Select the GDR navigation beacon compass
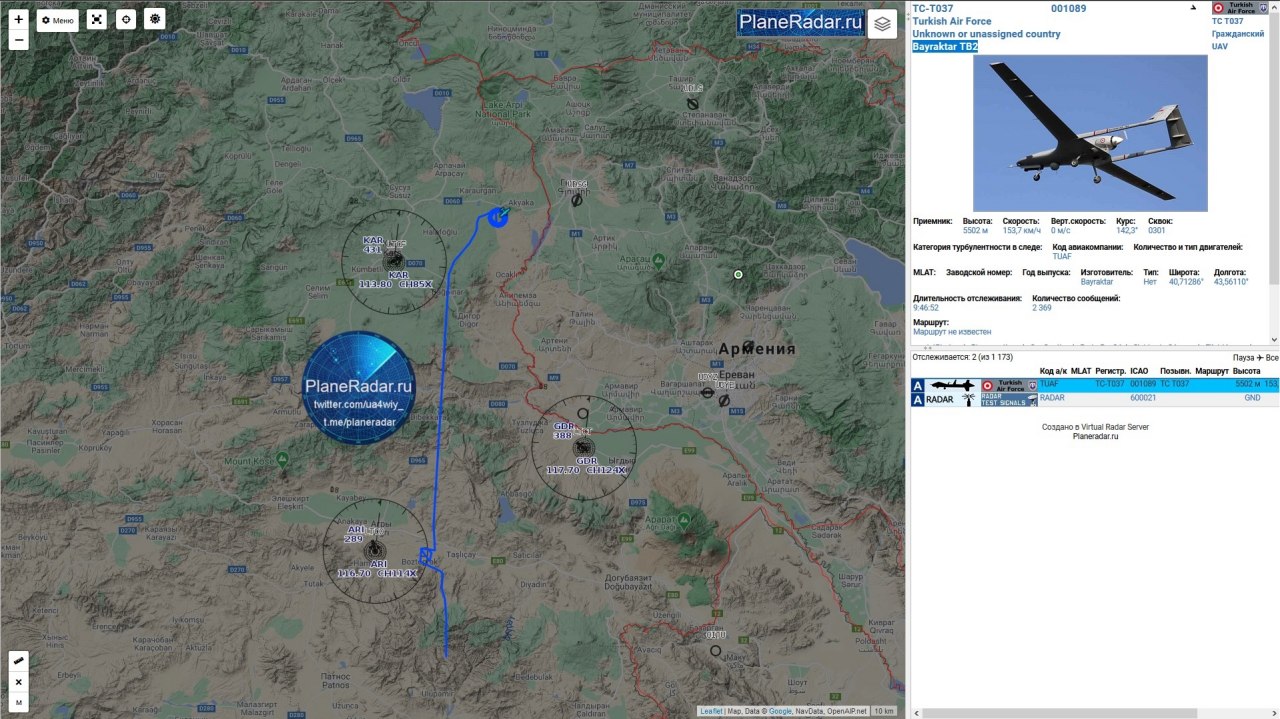Viewport: 1280px width, 719px height. coord(584,448)
